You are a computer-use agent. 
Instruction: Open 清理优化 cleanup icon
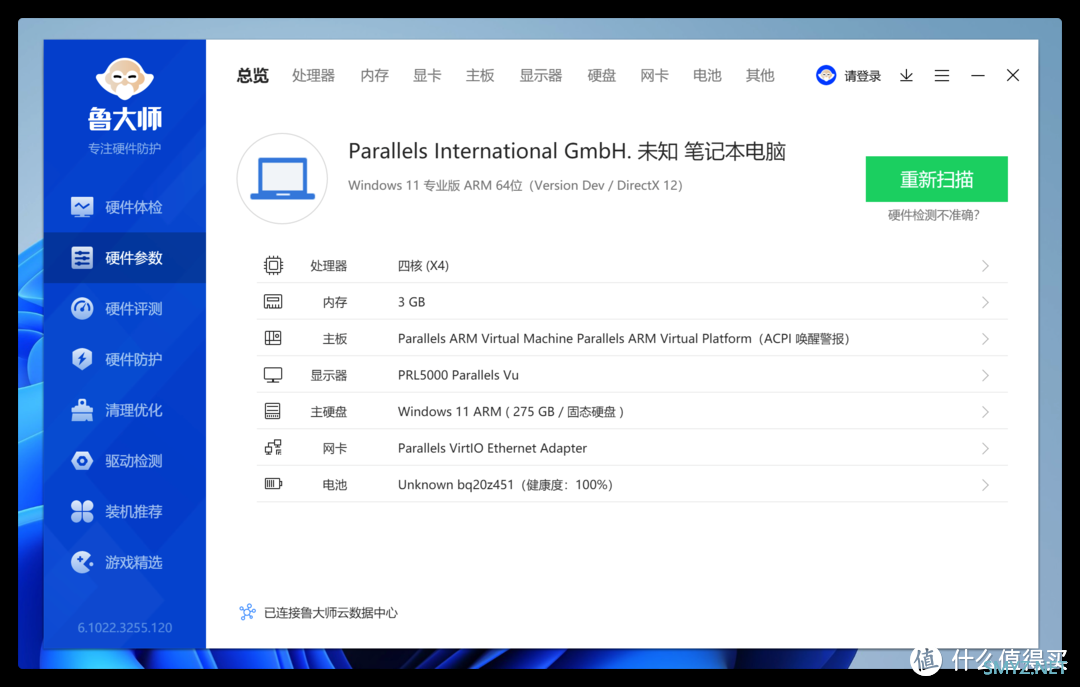pos(82,410)
